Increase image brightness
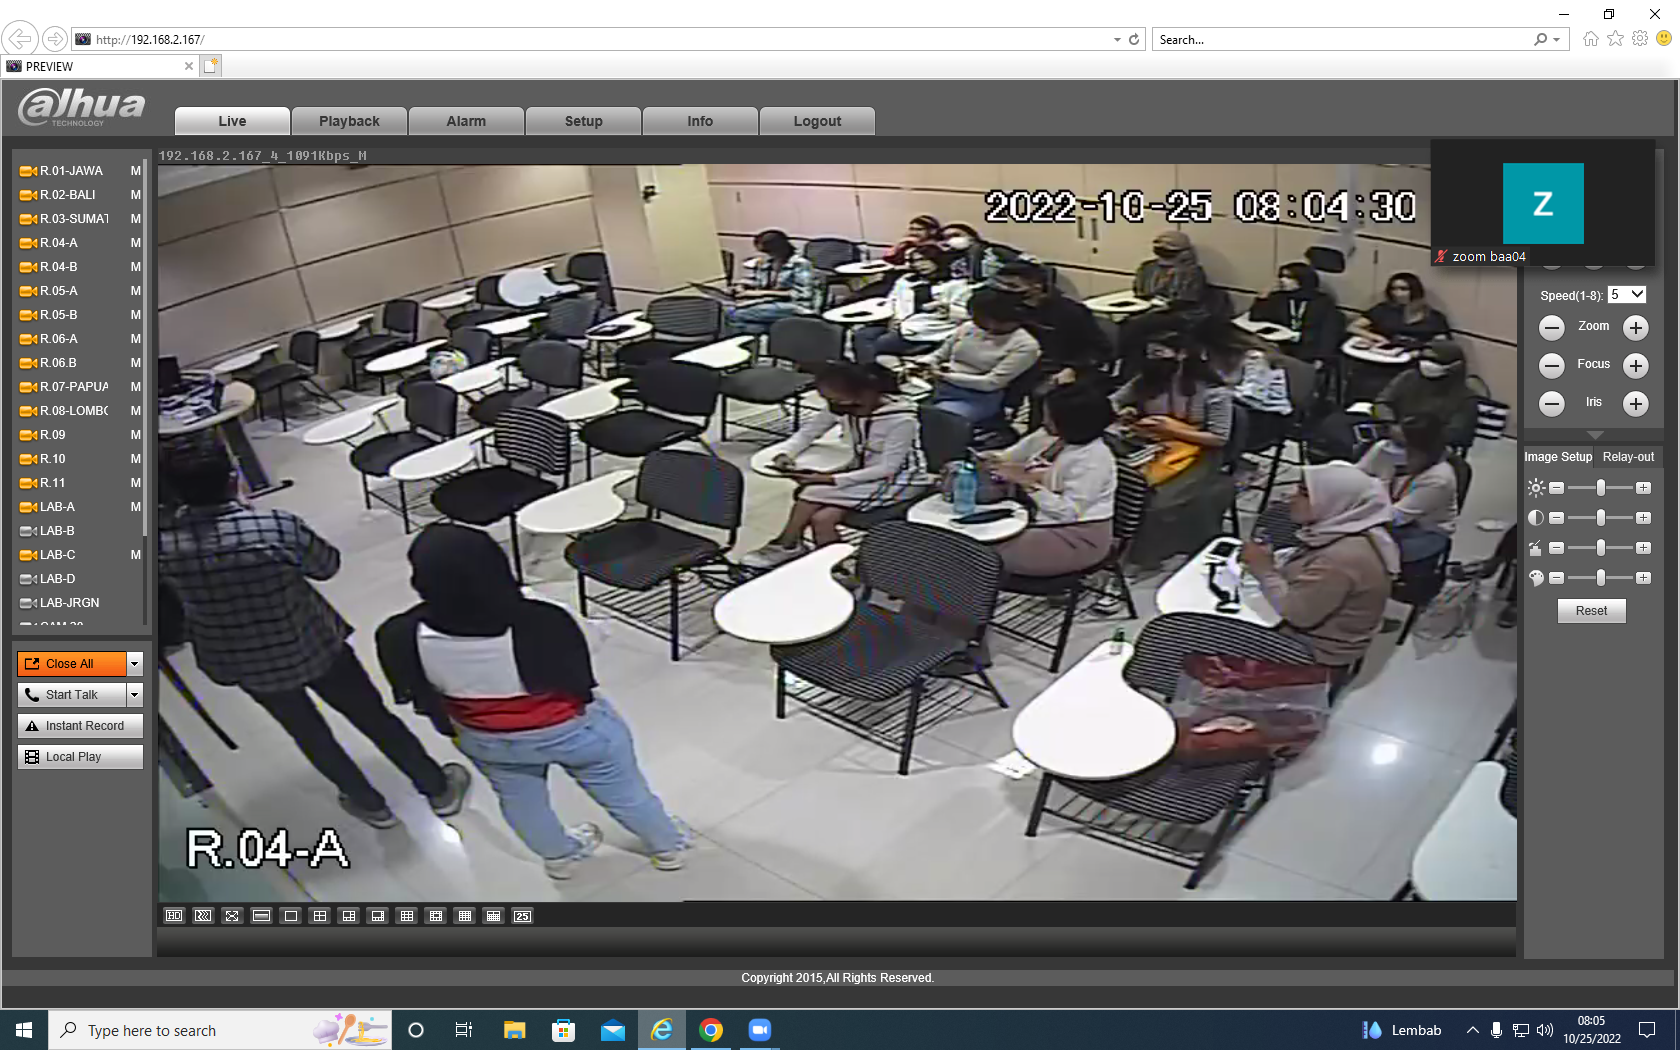This screenshot has height=1050, width=1680. [1643, 488]
